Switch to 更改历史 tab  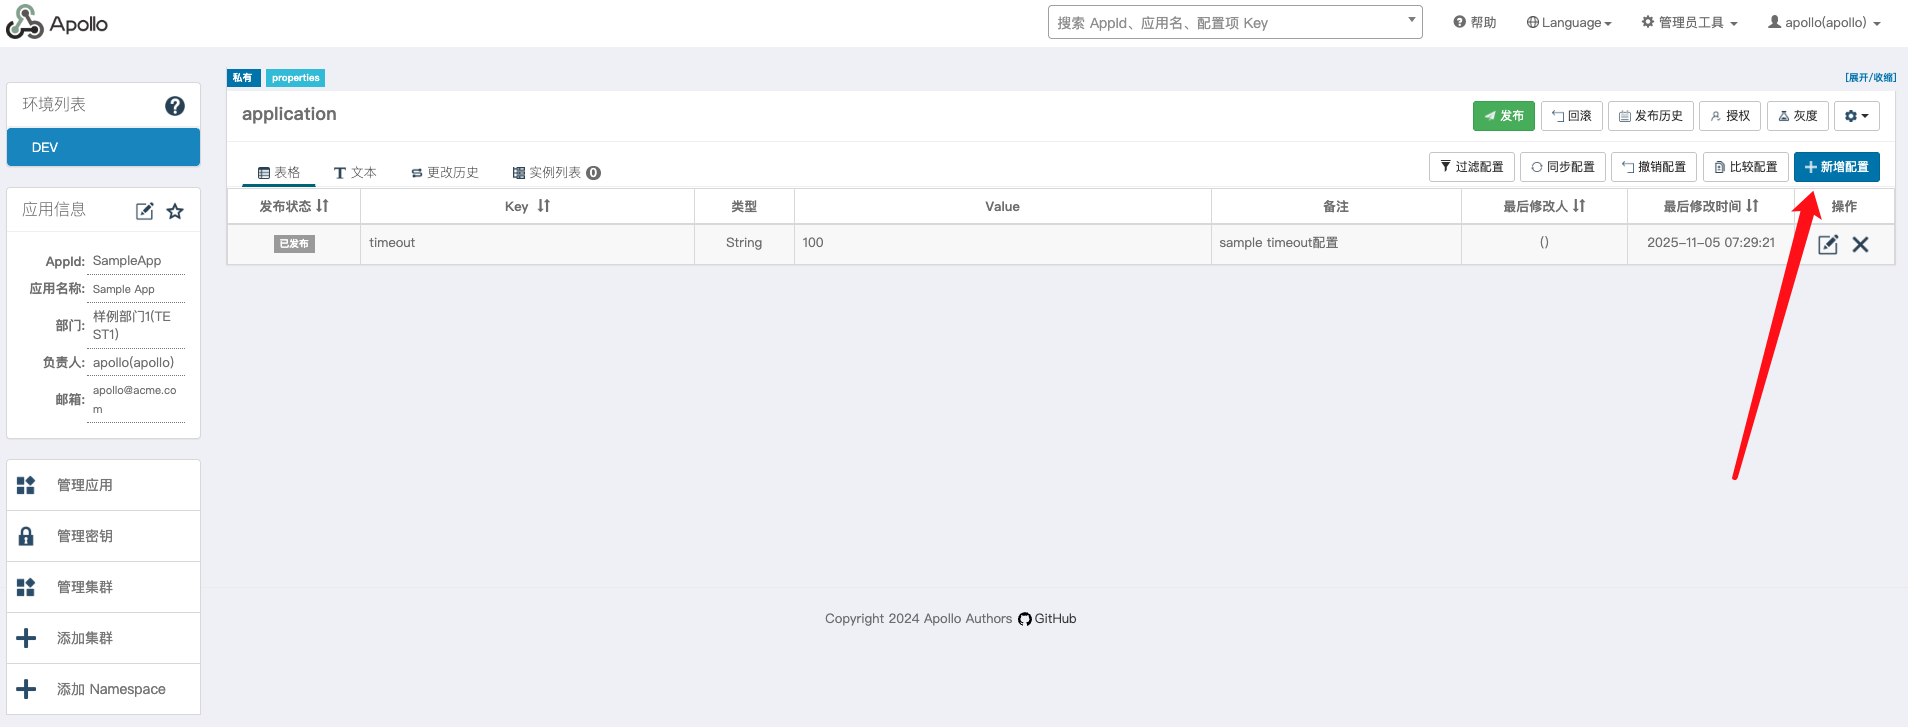click(x=445, y=172)
